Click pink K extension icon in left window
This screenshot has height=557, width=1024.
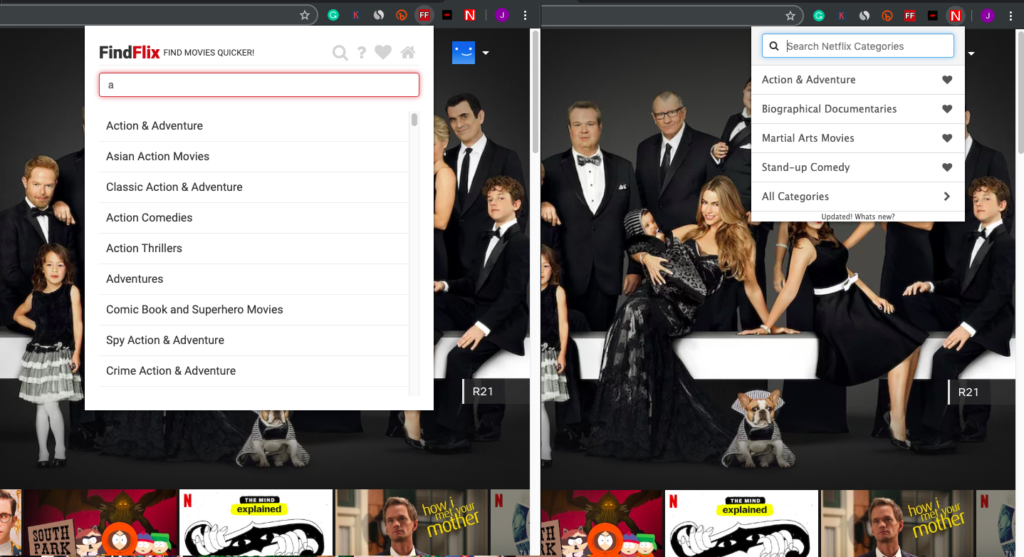pyautogui.click(x=356, y=15)
